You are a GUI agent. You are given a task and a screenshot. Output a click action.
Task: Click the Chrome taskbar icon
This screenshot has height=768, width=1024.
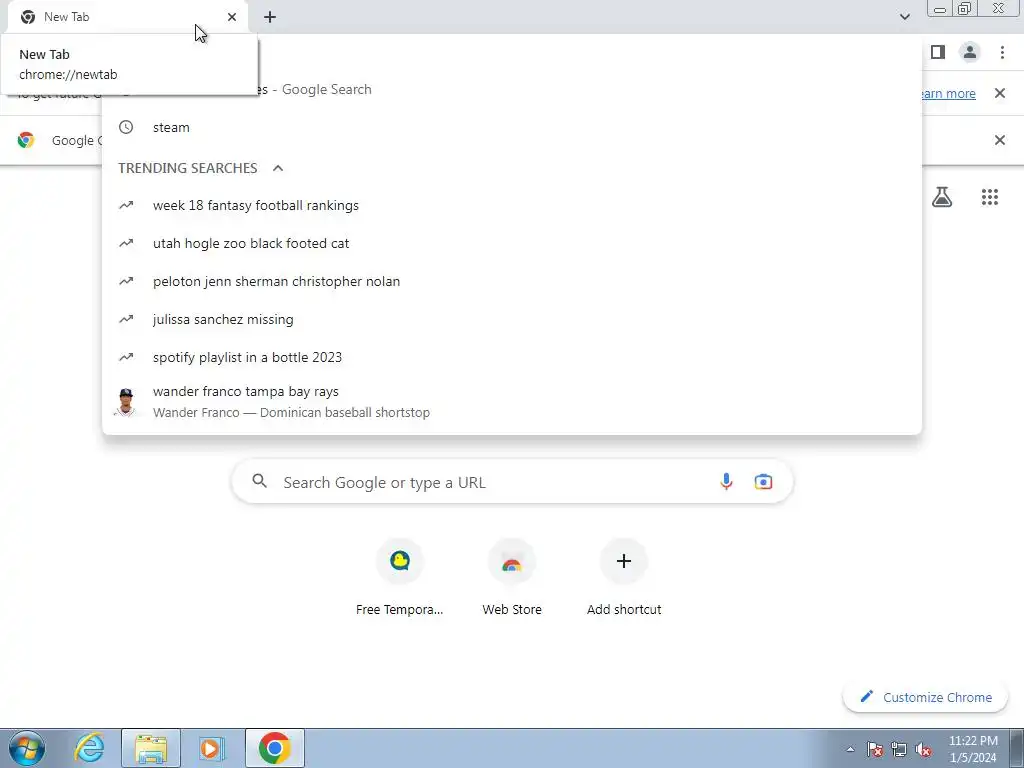(275, 748)
